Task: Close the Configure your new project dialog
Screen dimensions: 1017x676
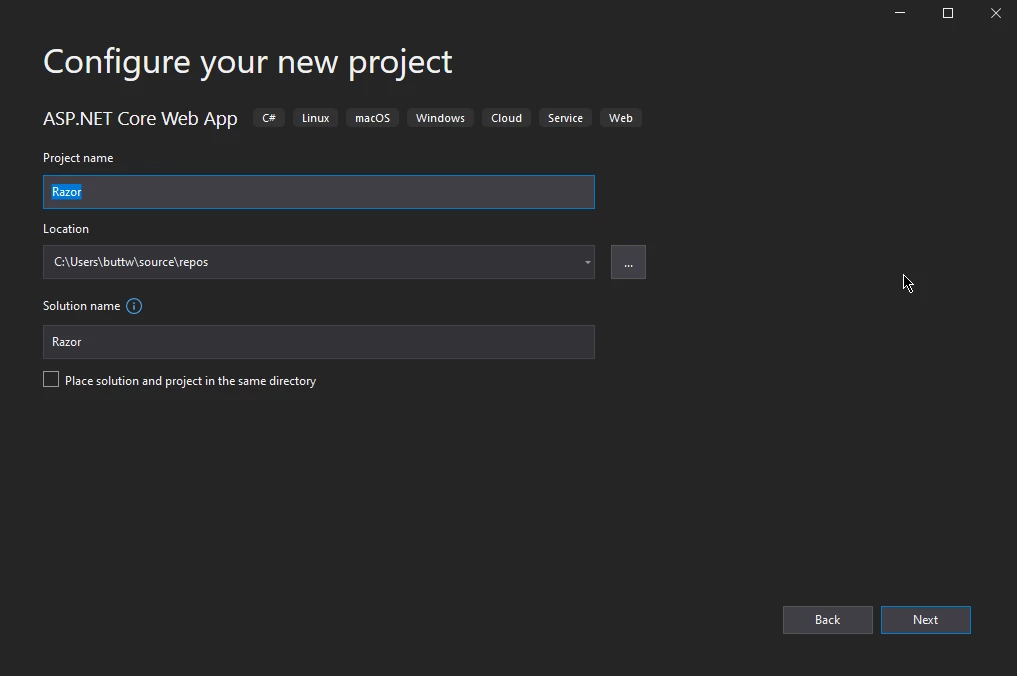Action: pos(995,13)
